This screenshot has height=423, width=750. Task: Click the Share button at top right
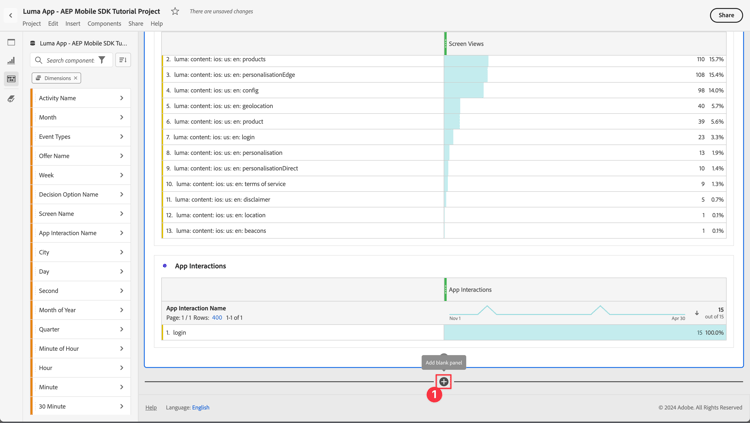click(x=726, y=15)
